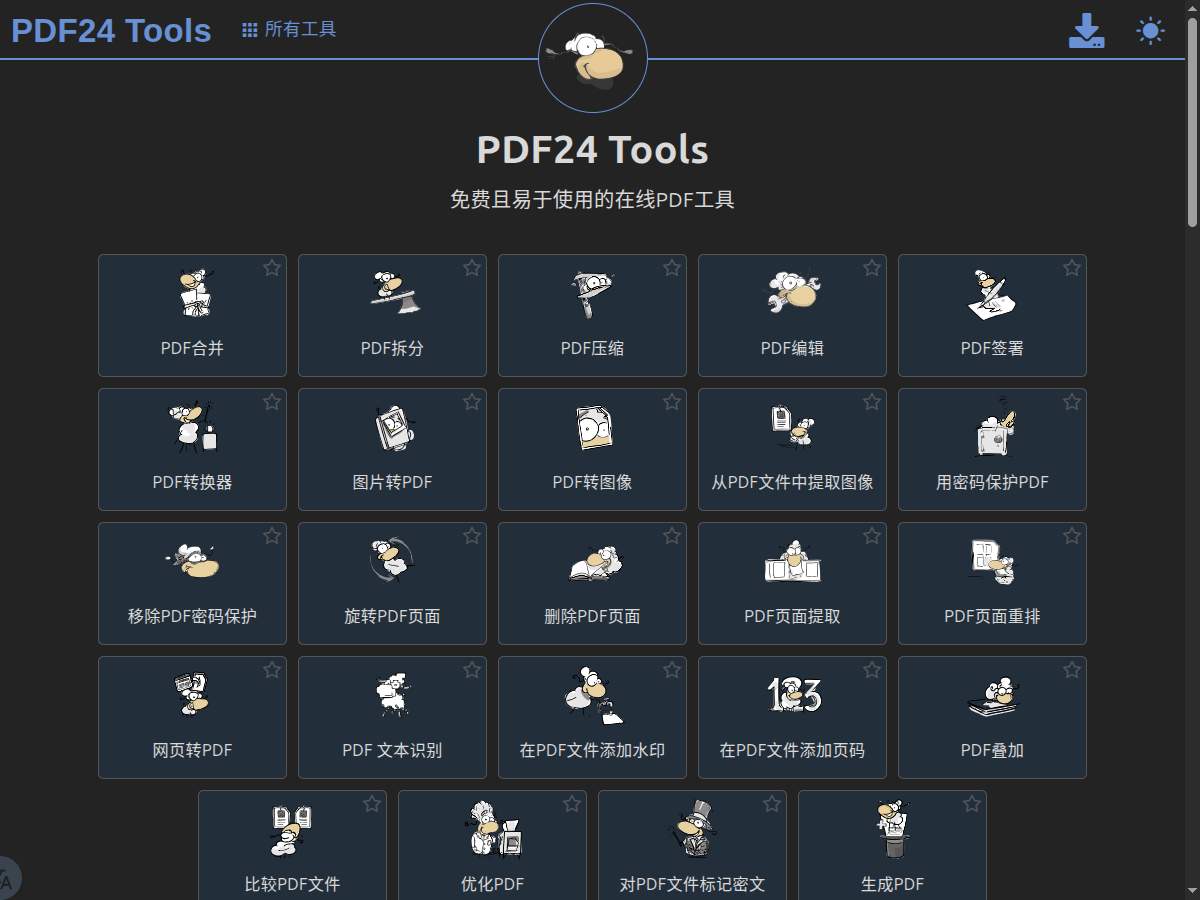Click the download PDF24 desktop icon
1200x900 pixels.
point(1087,30)
